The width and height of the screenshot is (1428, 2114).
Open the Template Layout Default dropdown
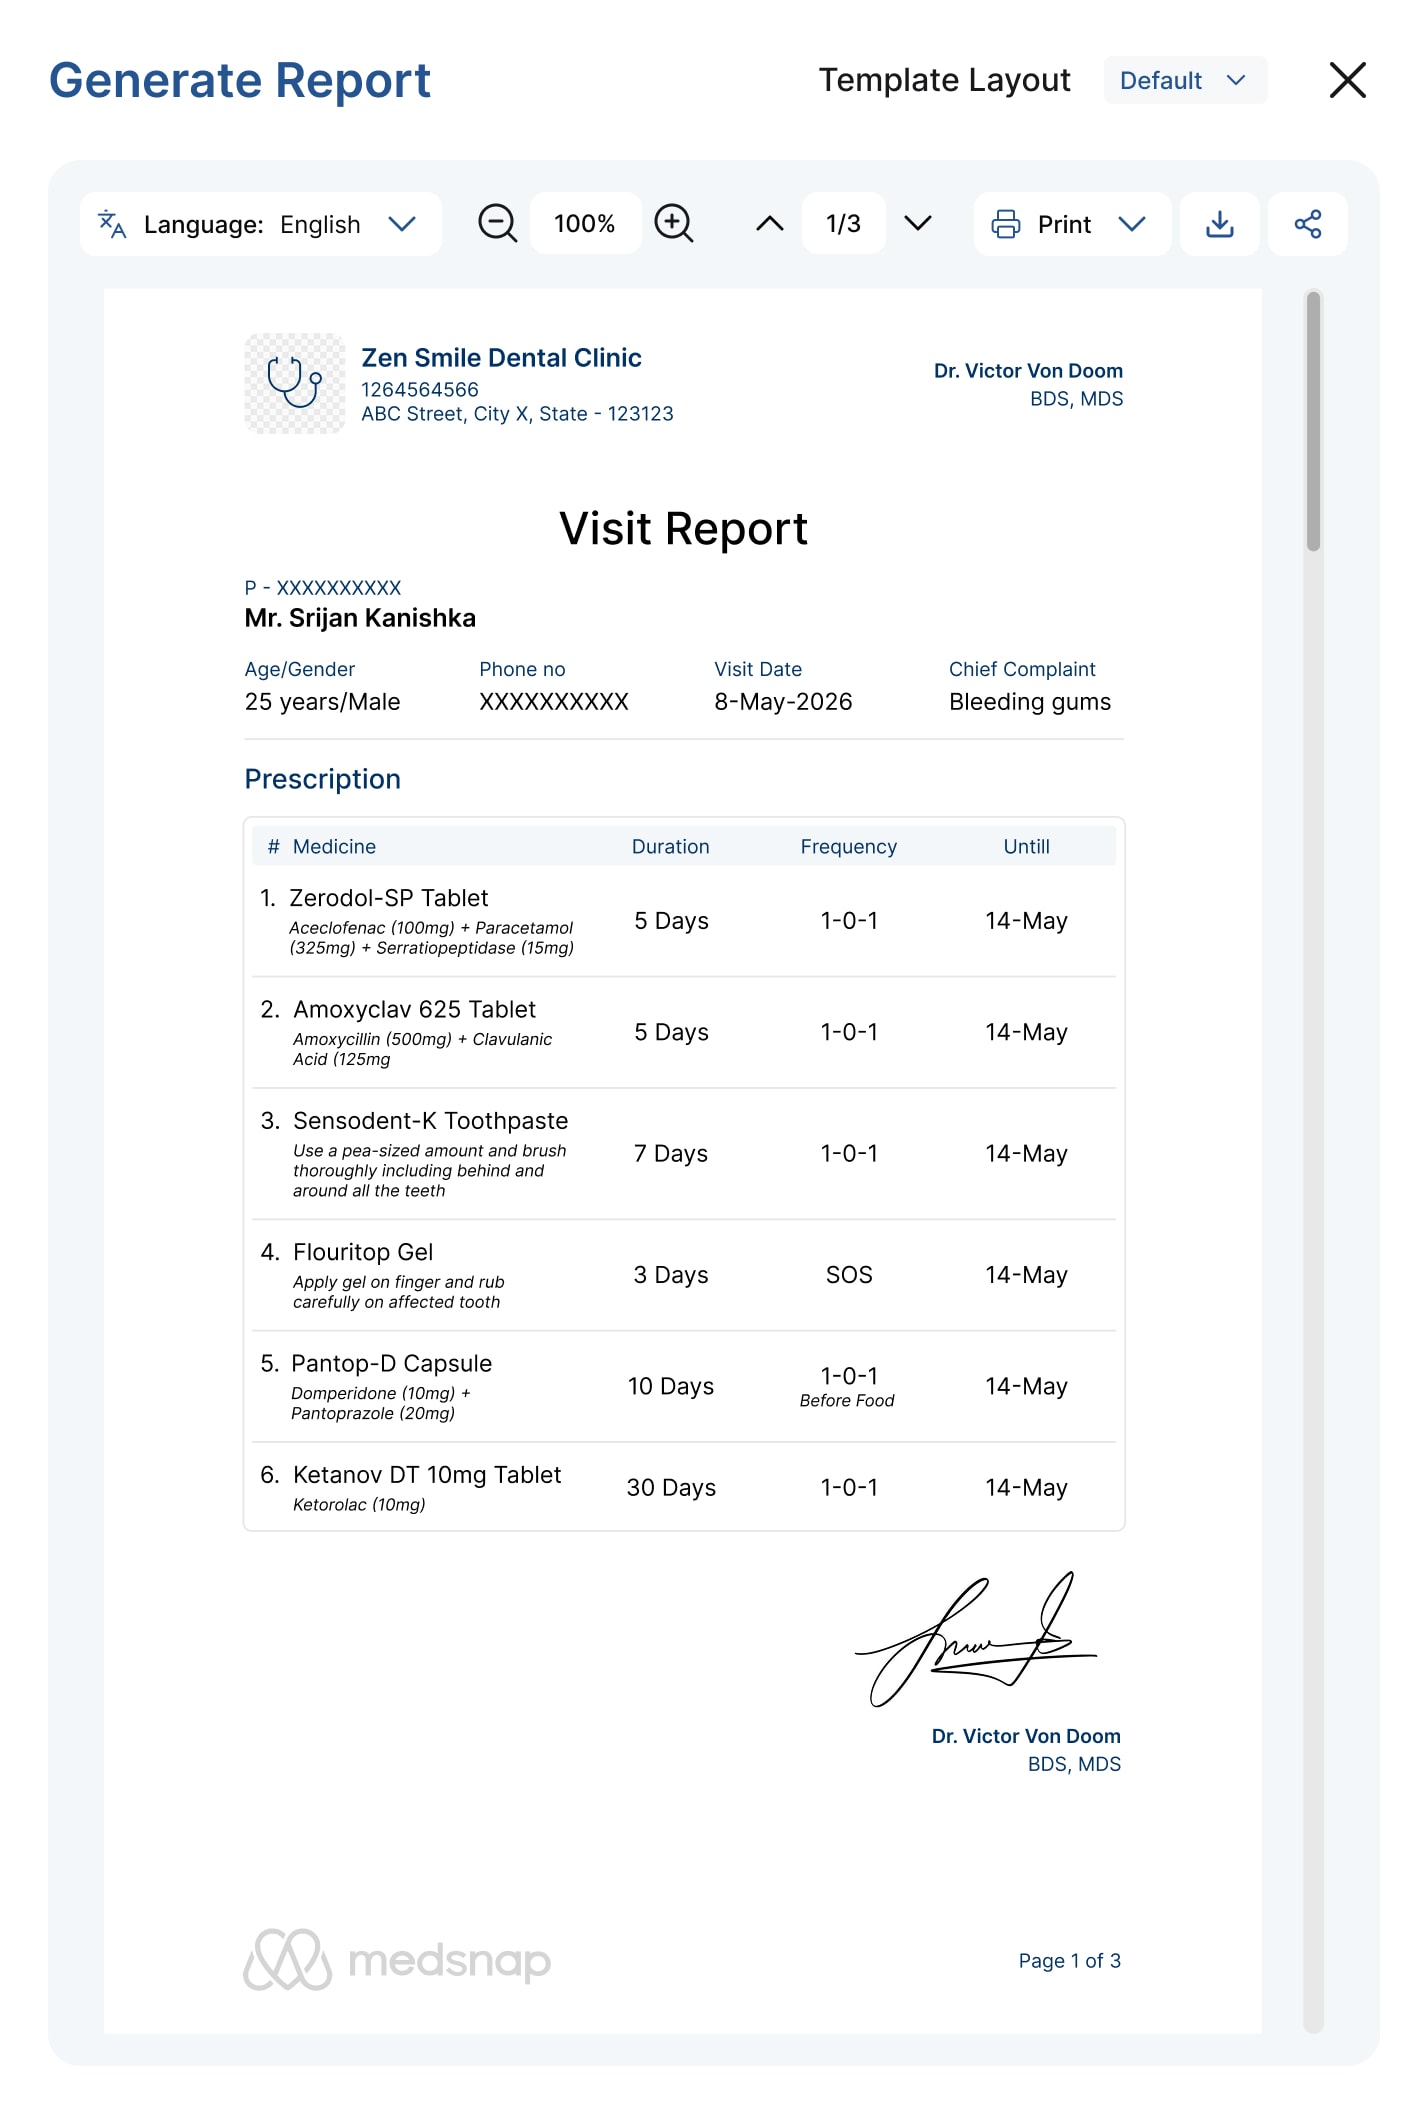click(x=1185, y=80)
